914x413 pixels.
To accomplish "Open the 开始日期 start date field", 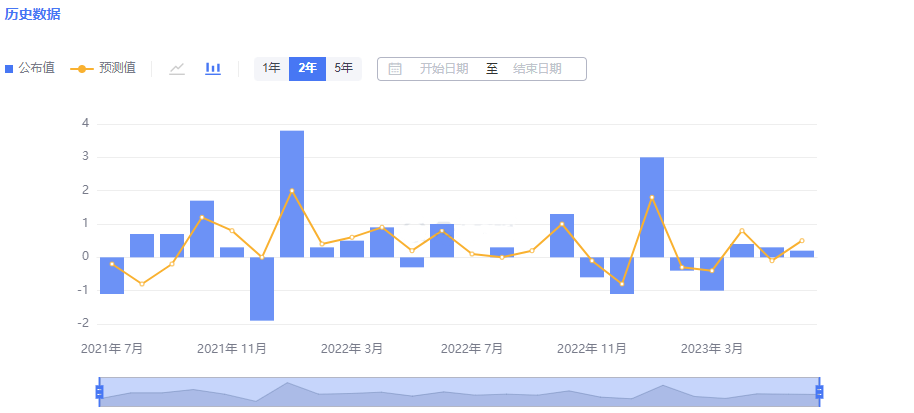I will [444, 69].
